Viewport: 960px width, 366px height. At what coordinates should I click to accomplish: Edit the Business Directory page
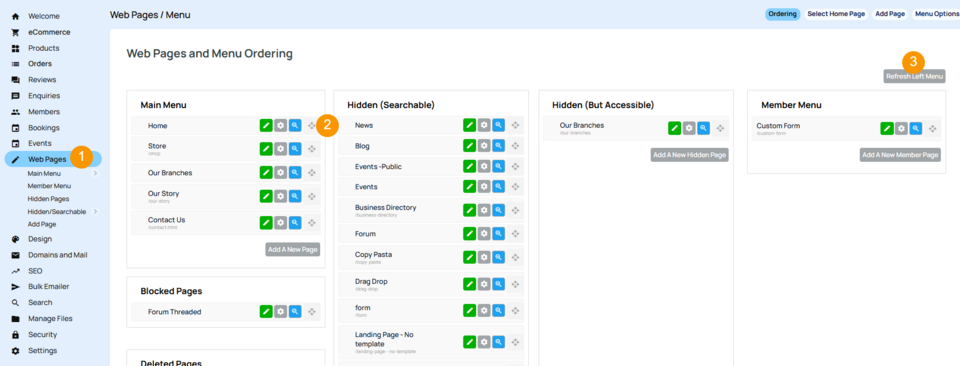point(470,210)
